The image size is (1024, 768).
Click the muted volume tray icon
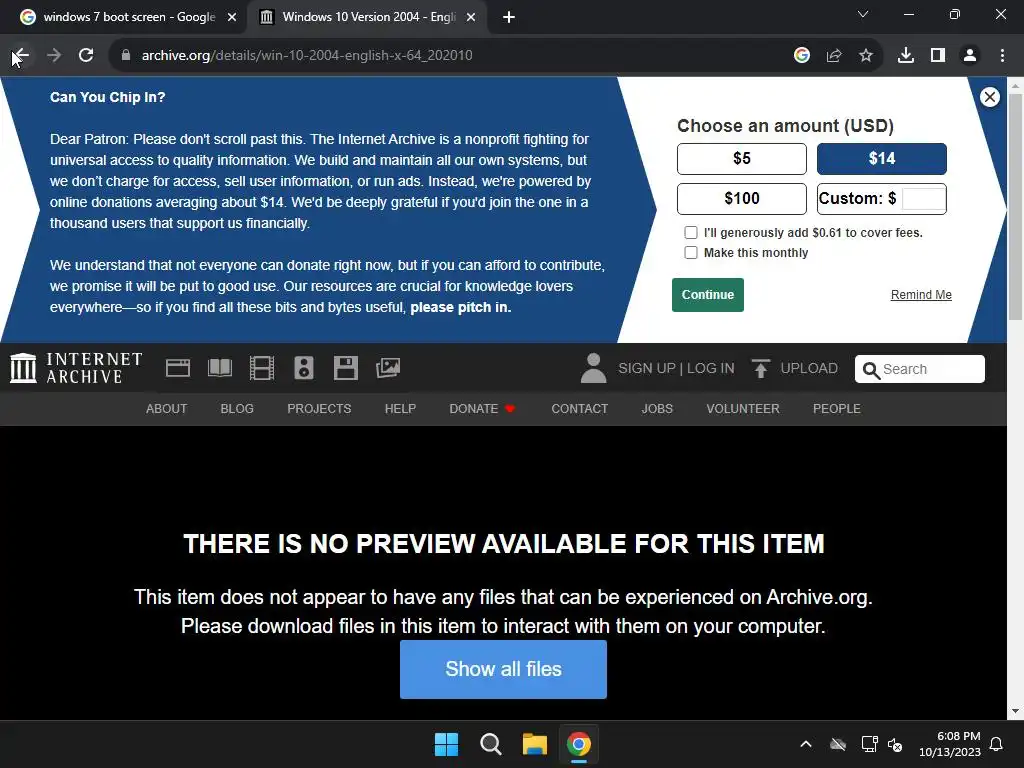[x=895, y=744]
